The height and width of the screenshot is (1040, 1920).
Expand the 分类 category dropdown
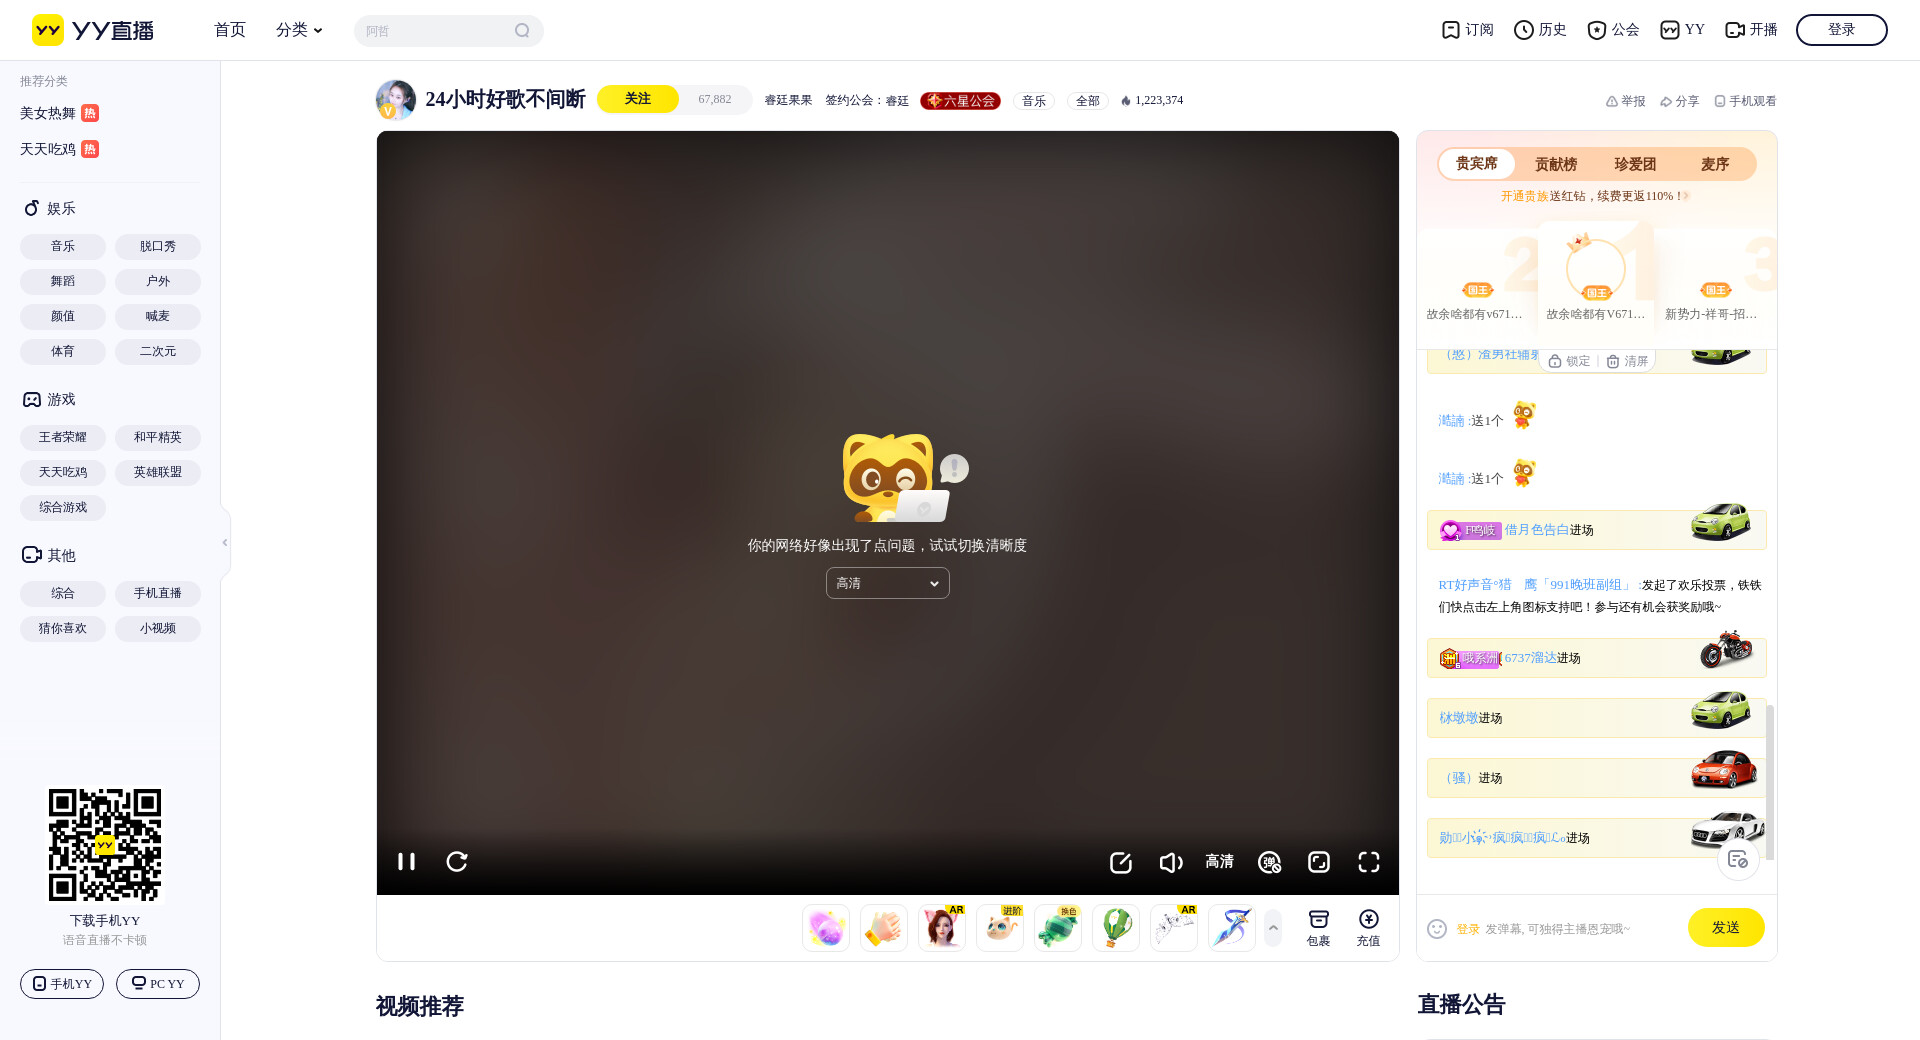pyautogui.click(x=299, y=30)
